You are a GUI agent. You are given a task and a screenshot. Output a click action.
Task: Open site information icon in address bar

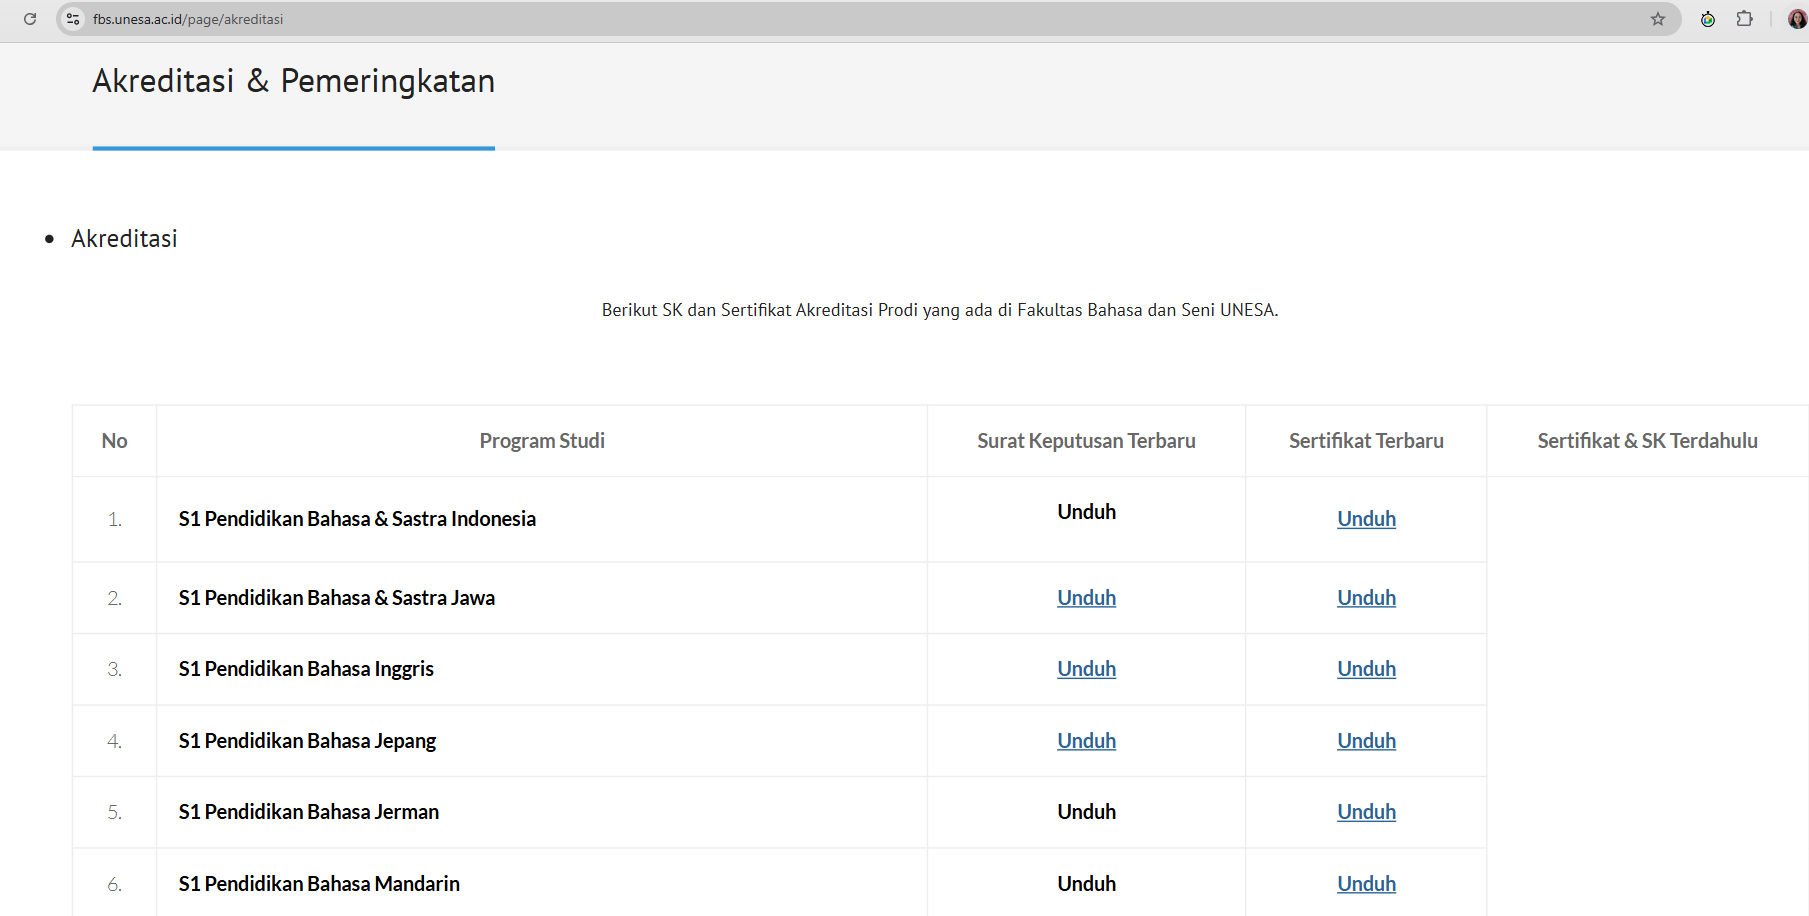pos(73,19)
